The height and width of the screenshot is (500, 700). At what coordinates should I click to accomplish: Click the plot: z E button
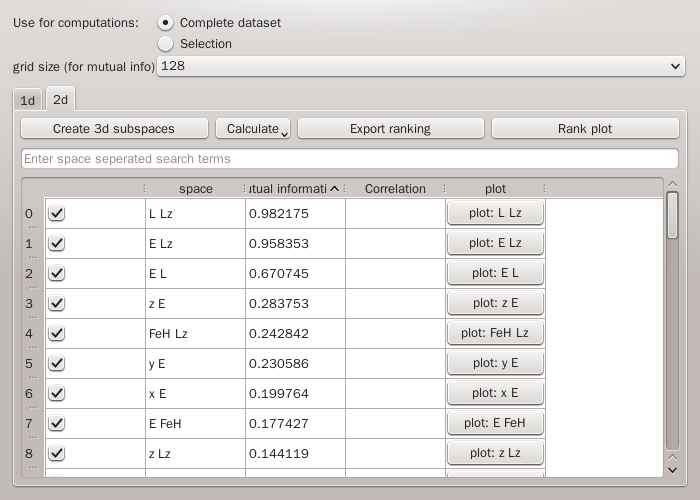tap(495, 303)
